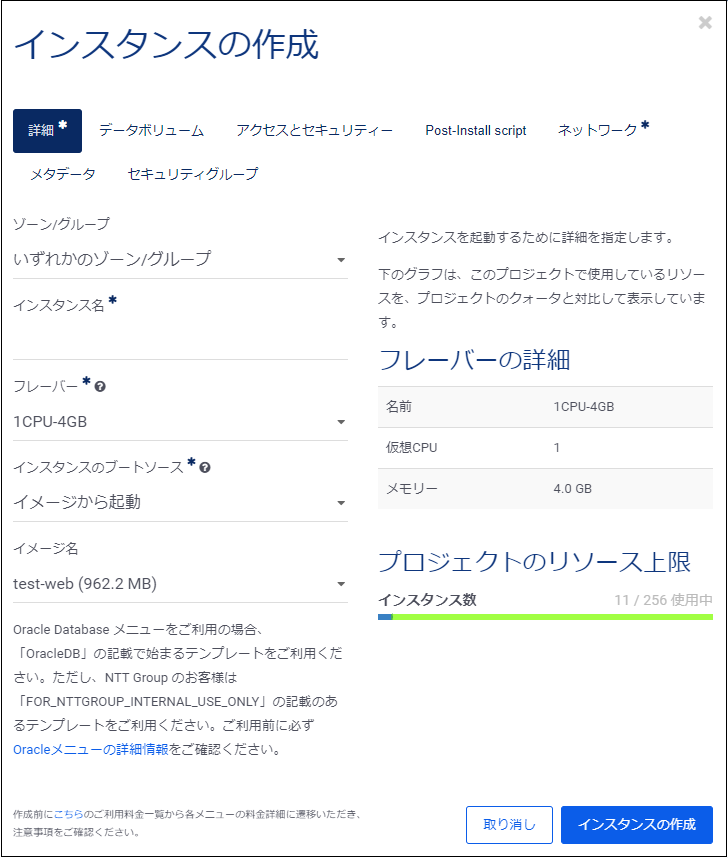Click the プロジェクトのリソース上限 heading
Image resolution: width=728 pixels, height=858 pixels.
coord(534,562)
